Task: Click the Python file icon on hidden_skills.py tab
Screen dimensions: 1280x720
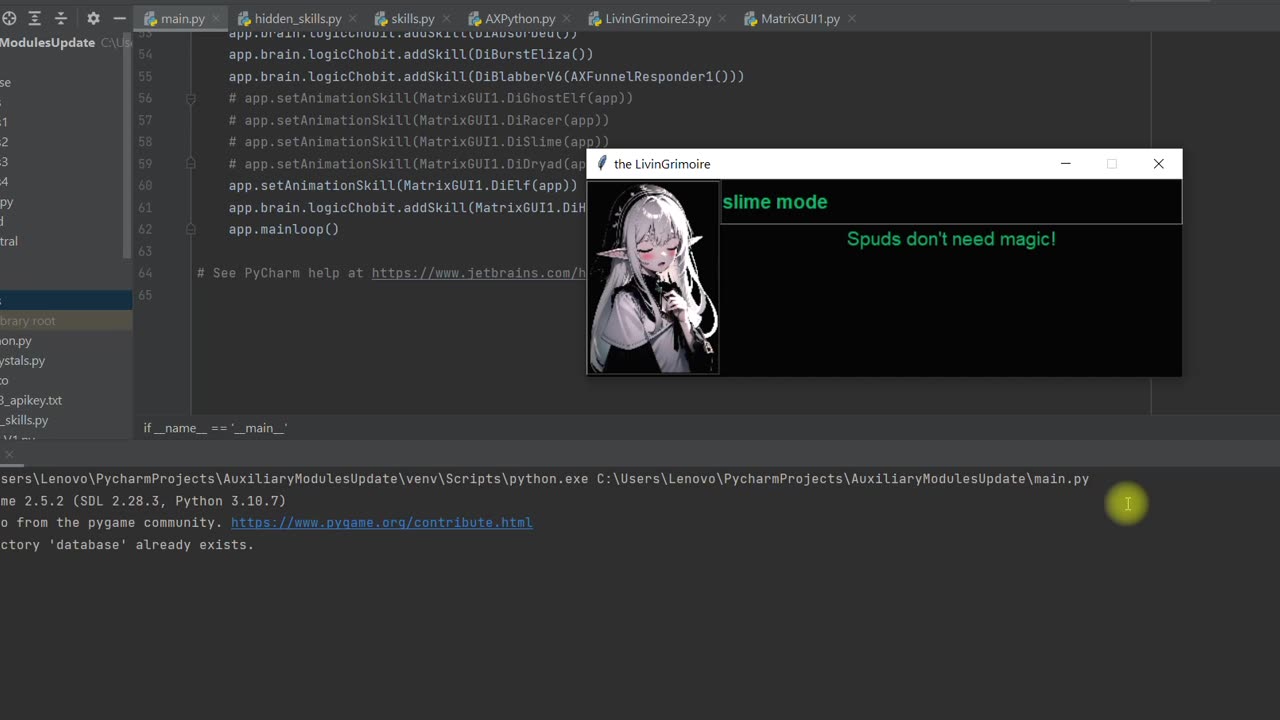Action: (244, 19)
